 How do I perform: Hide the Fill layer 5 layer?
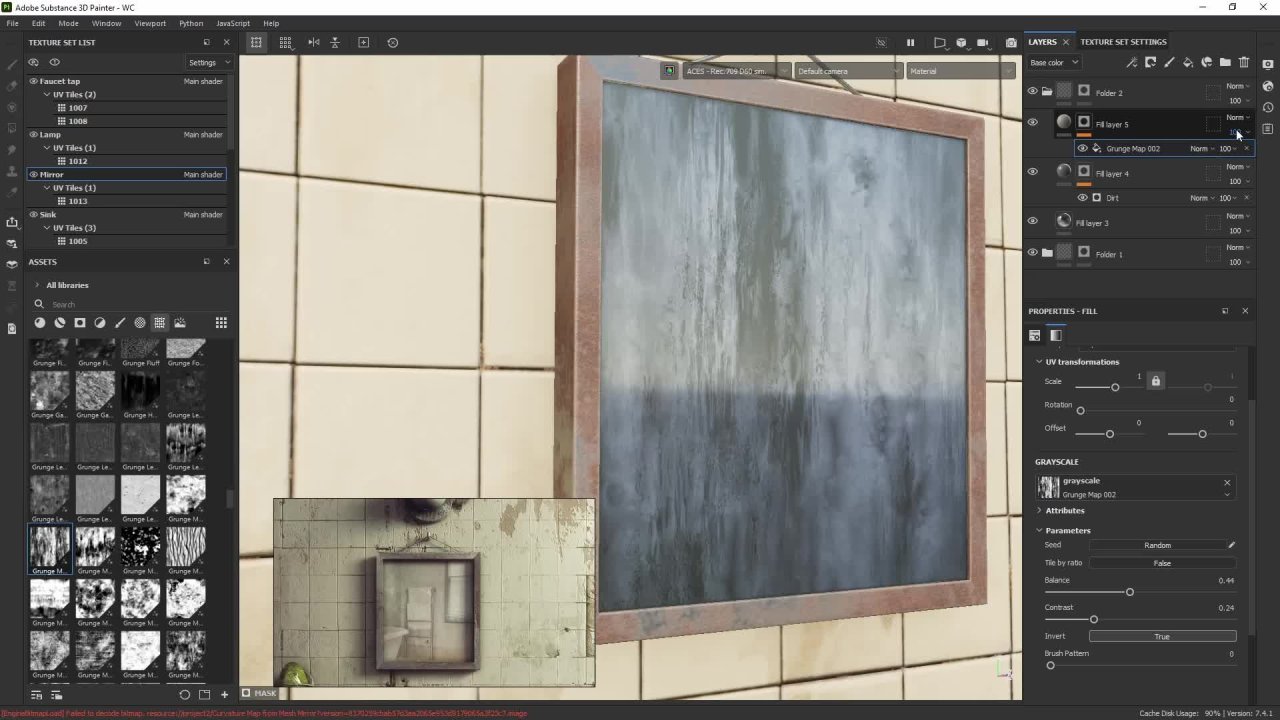tap(1032, 123)
